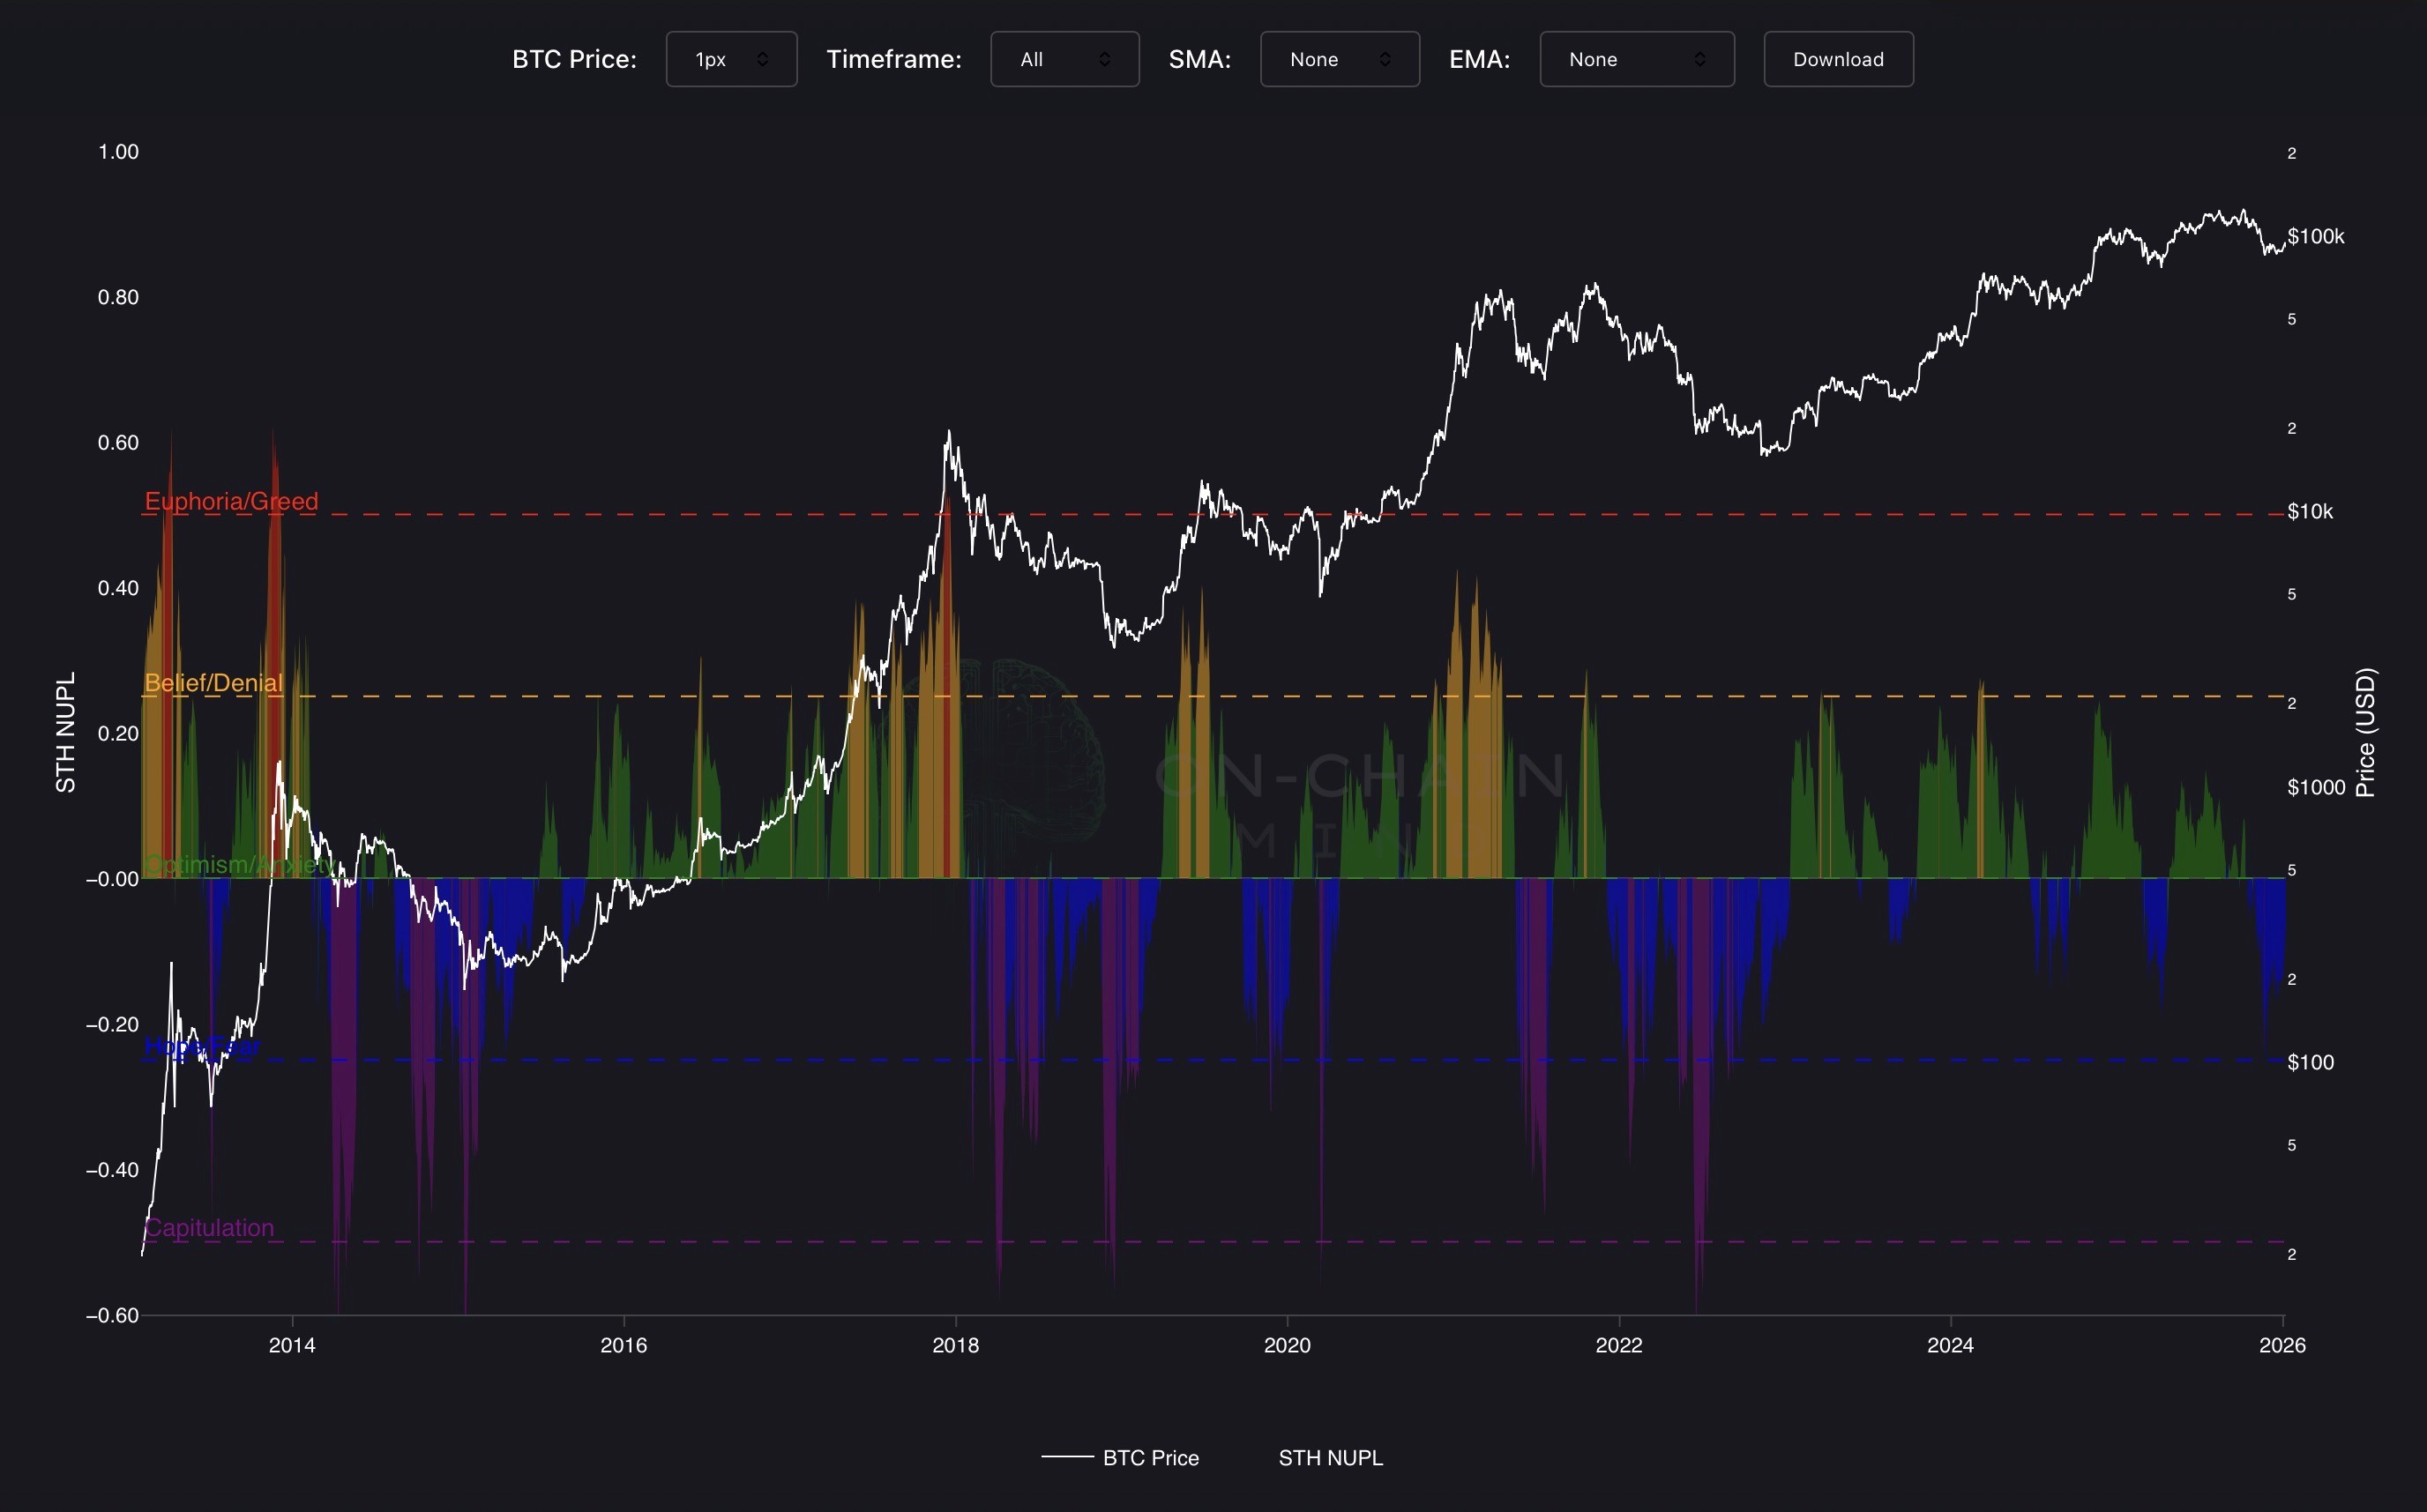The width and height of the screenshot is (2427, 1512).
Task: Open the BTC Price line width dropdown
Action: click(x=731, y=59)
